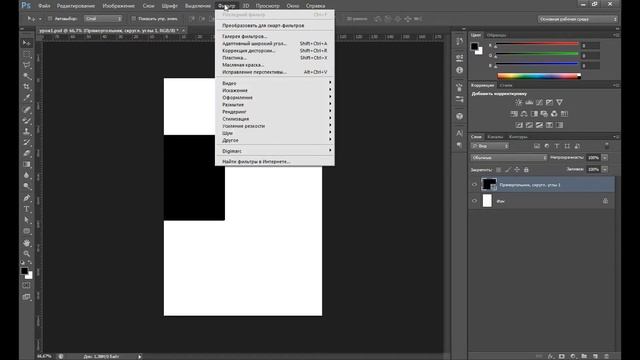Switch to the Каналы tab
Image resolution: width=640 pixels, height=360 pixels.
click(x=495, y=137)
